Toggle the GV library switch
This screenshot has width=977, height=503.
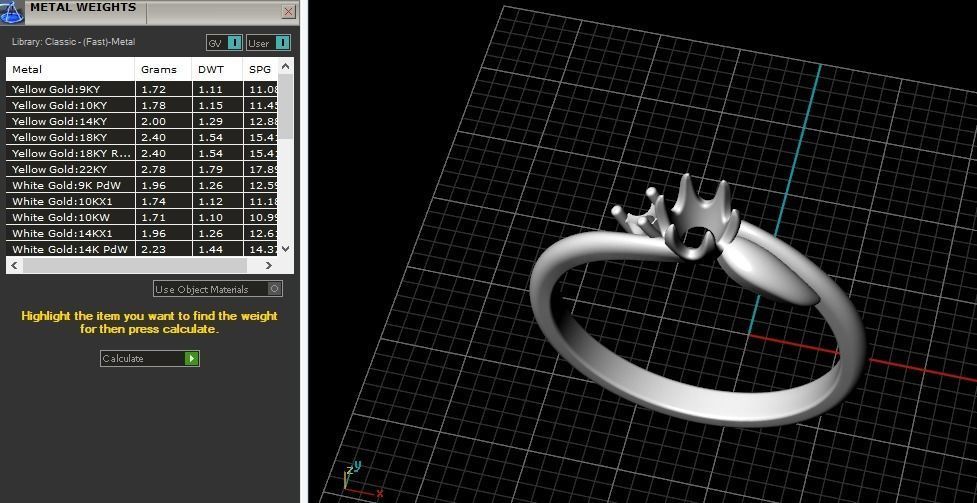pos(224,43)
